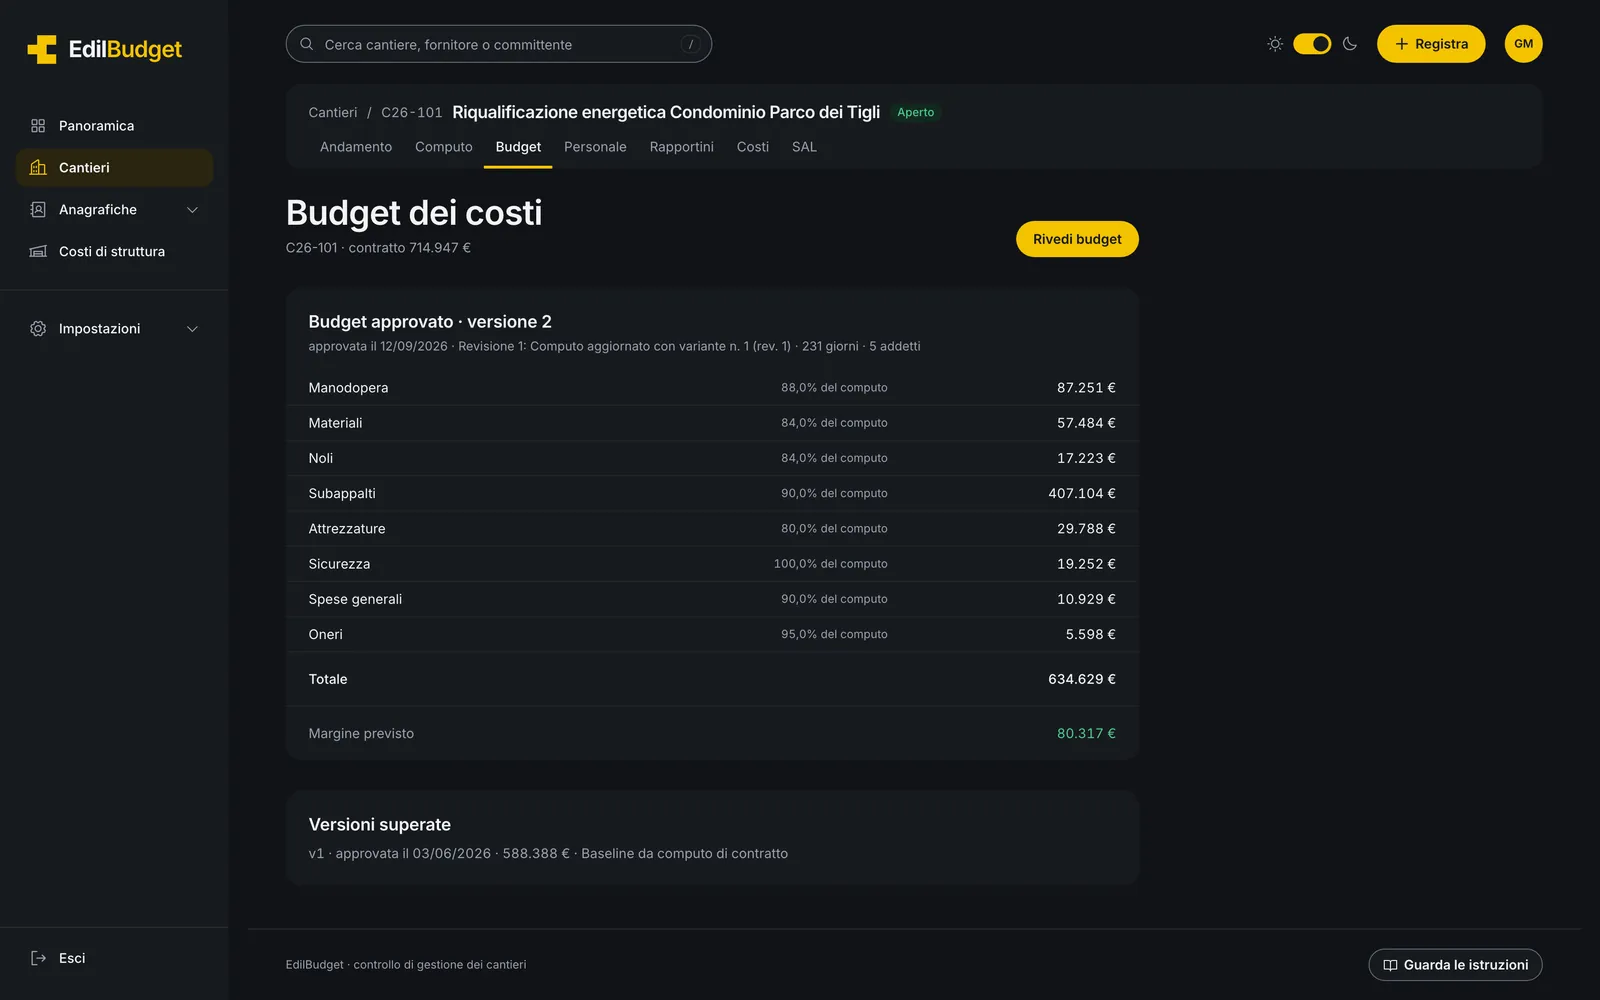
Task: Go to Cantieri breadcrumb link
Action: click(x=333, y=113)
